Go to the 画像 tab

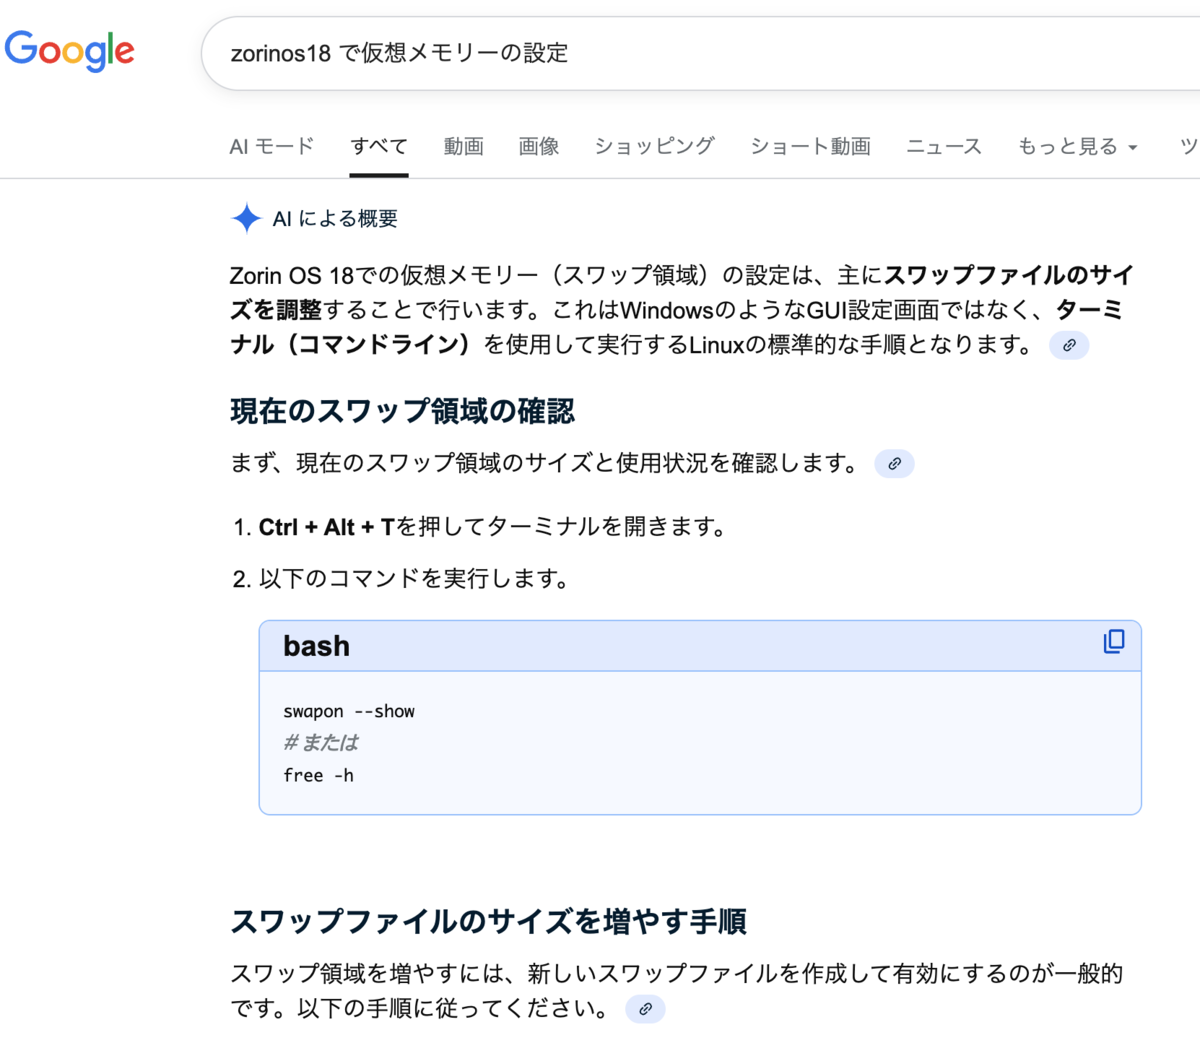click(538, 147)
